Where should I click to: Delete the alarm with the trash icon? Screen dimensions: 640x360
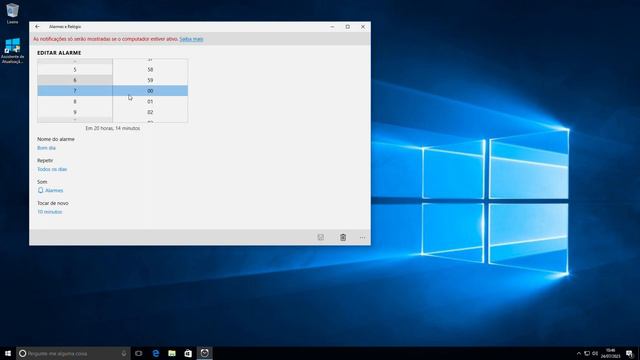click(x=343, y=237)
